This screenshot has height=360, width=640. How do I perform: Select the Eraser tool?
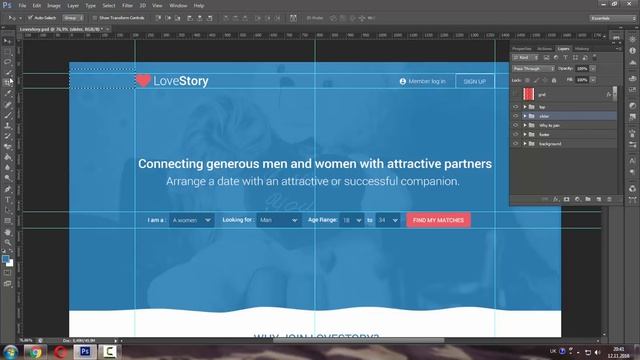(7, 147)
